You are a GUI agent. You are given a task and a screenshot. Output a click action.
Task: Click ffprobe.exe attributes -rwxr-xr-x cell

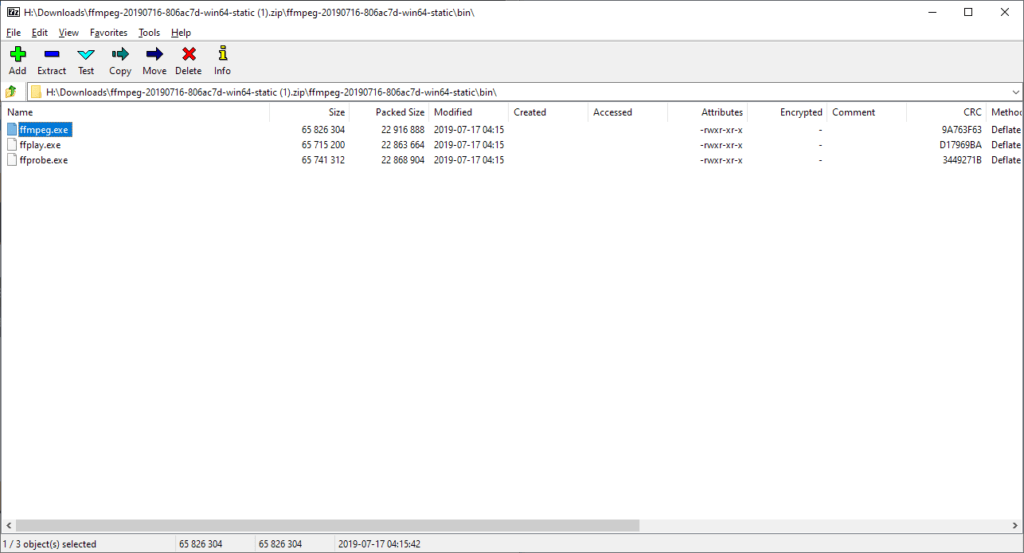click(x=721, y=160)
